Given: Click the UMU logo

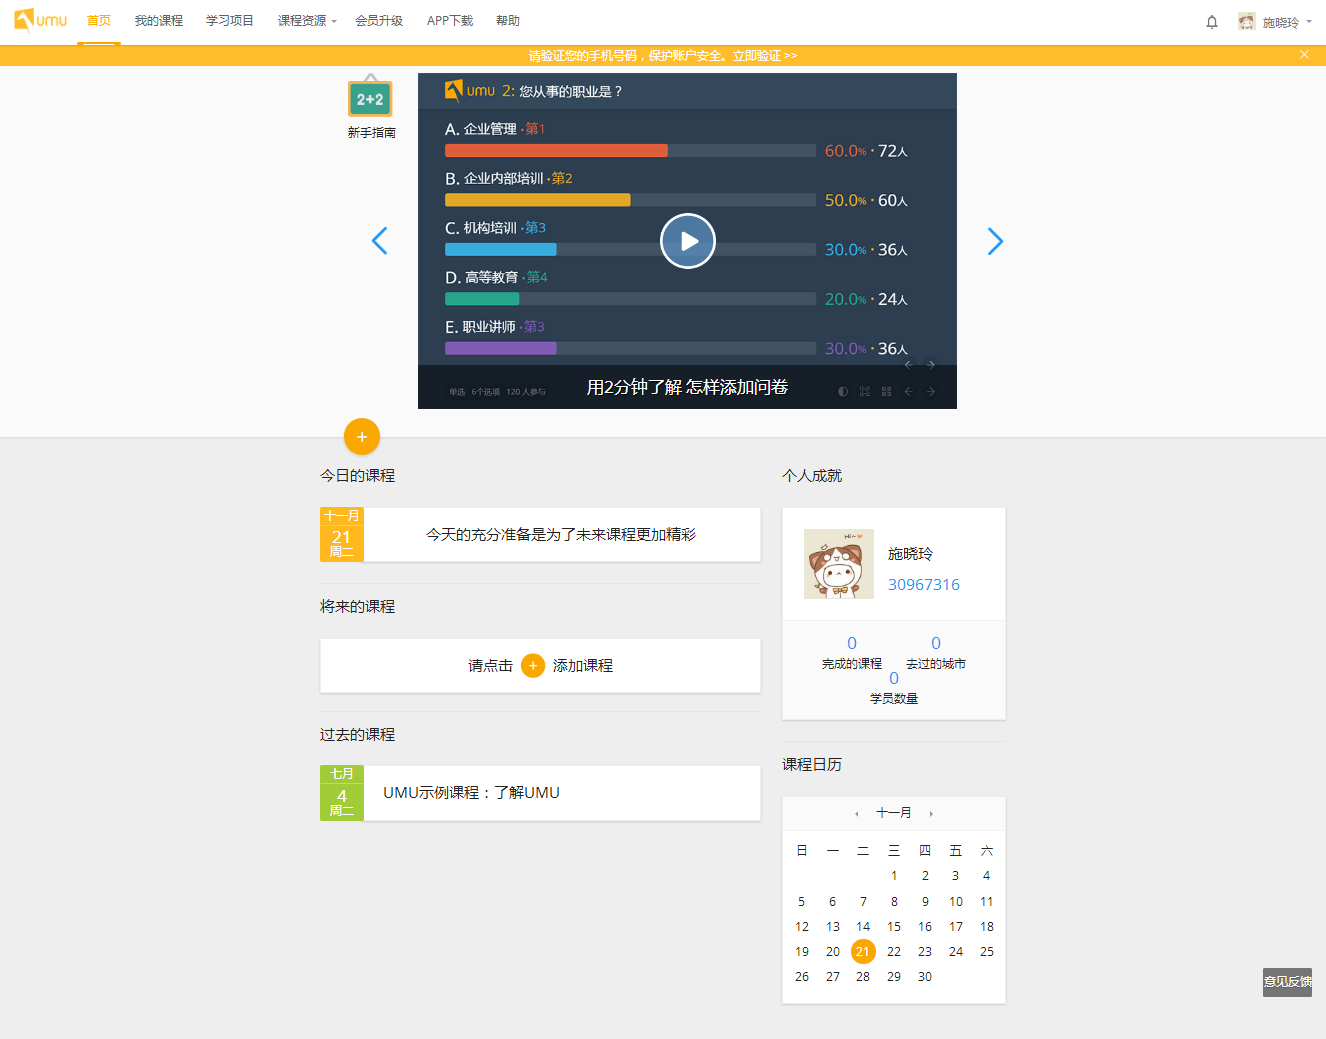Looking at the screenshot, I should pyautogui.click(x=40, y=20).
